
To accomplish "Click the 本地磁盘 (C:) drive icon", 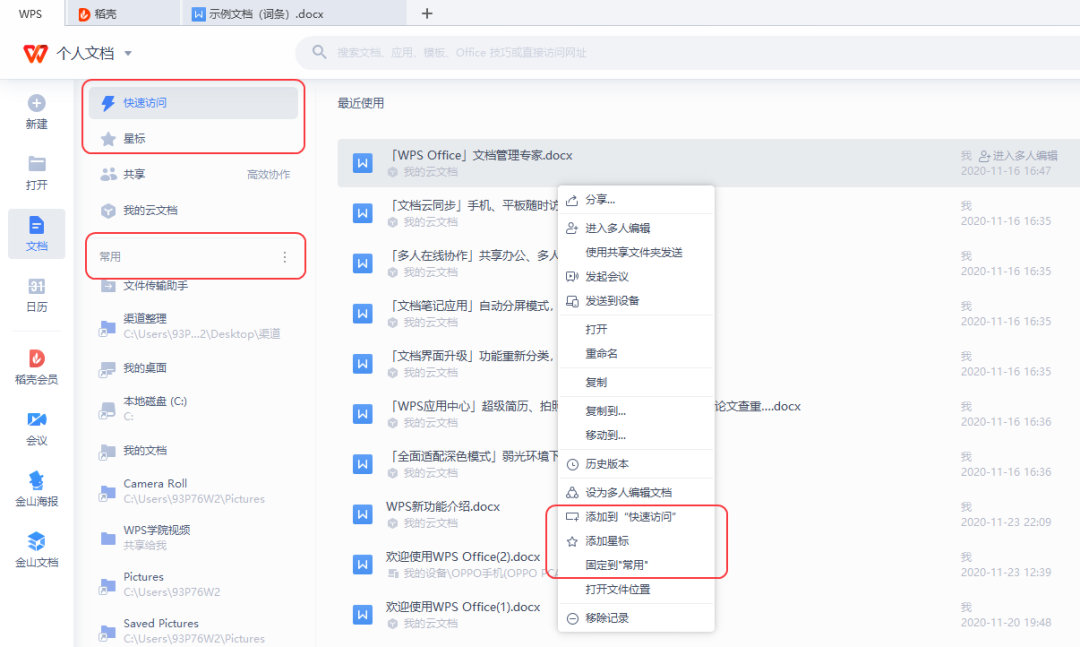I will [107, 410].
